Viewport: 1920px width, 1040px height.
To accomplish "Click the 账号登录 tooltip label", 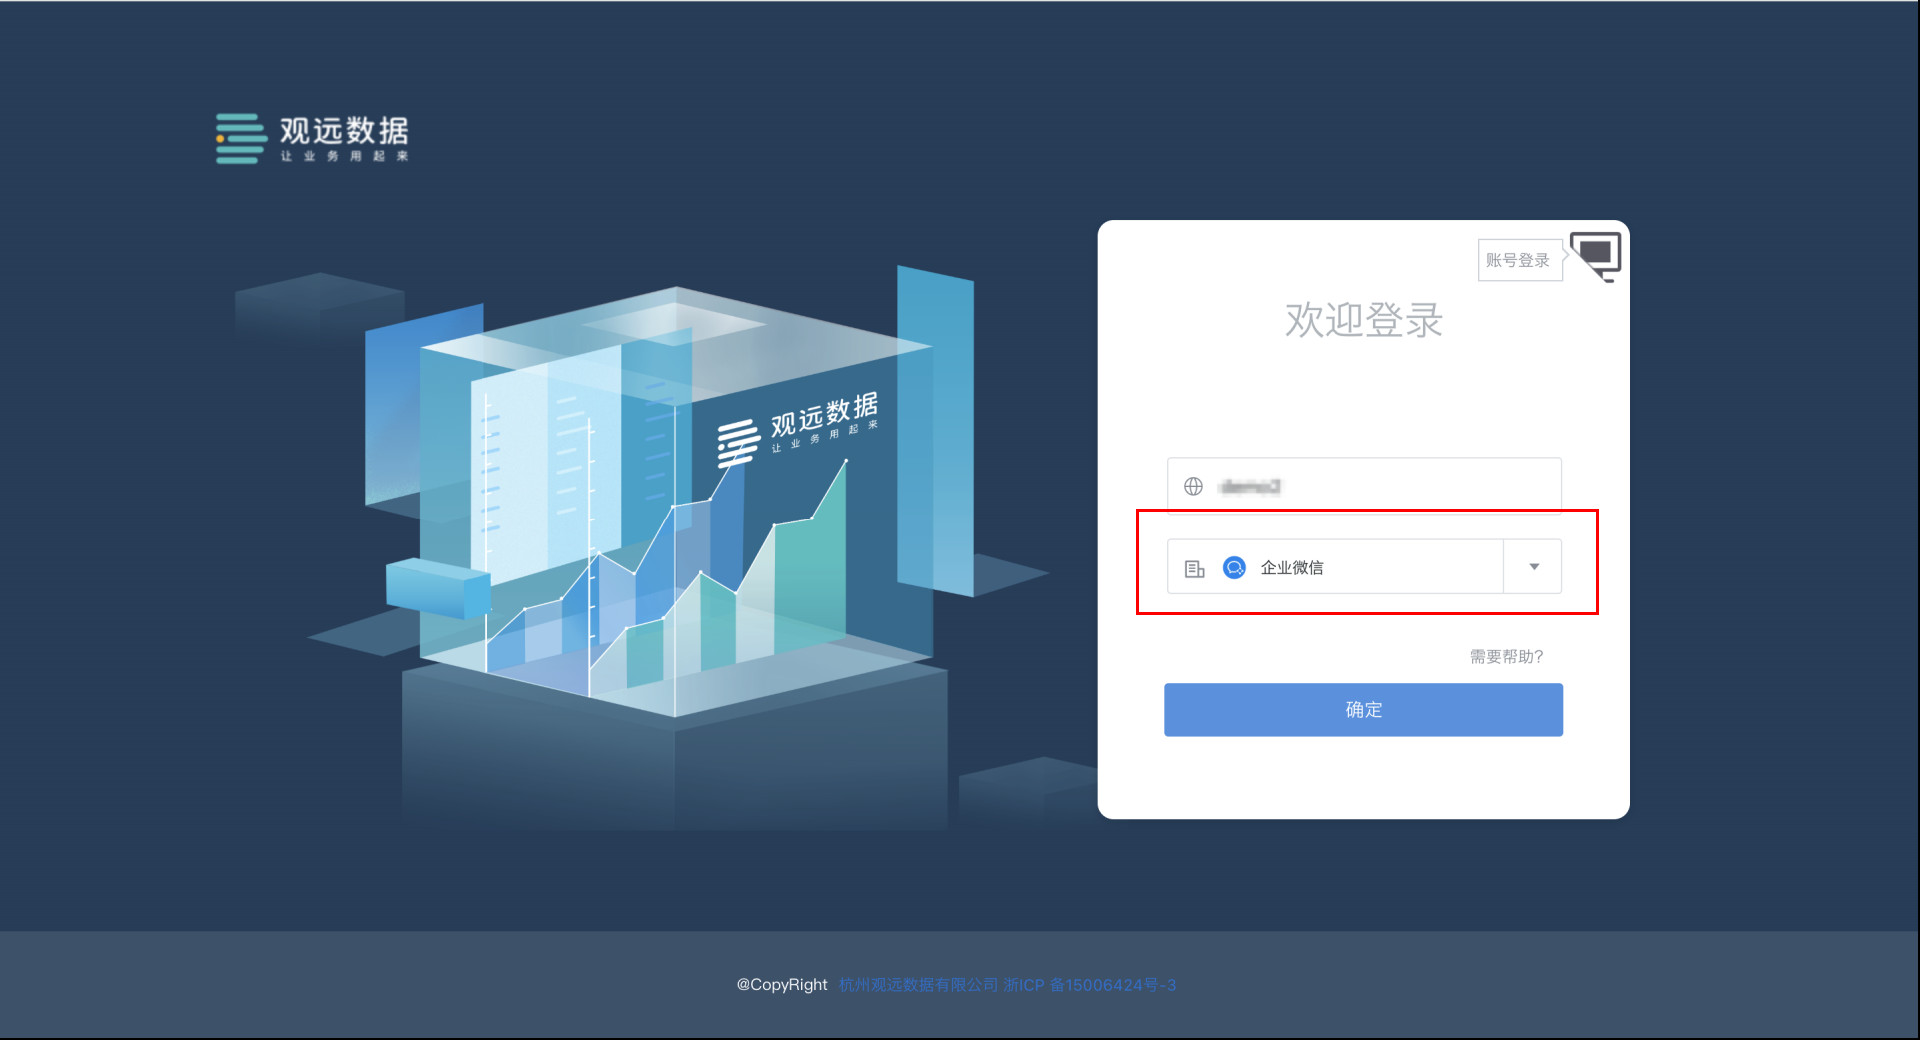I will 1518,260.
